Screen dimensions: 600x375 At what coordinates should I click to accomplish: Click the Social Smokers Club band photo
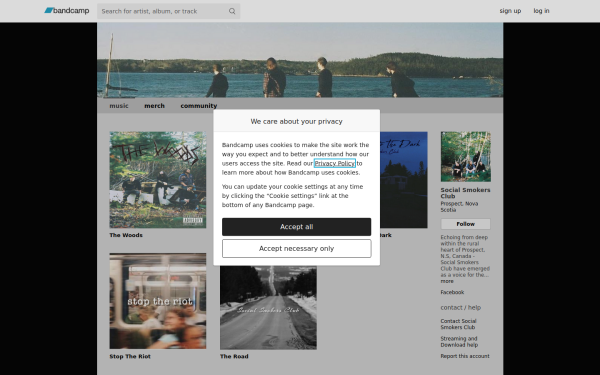click(x=466, y=157)
